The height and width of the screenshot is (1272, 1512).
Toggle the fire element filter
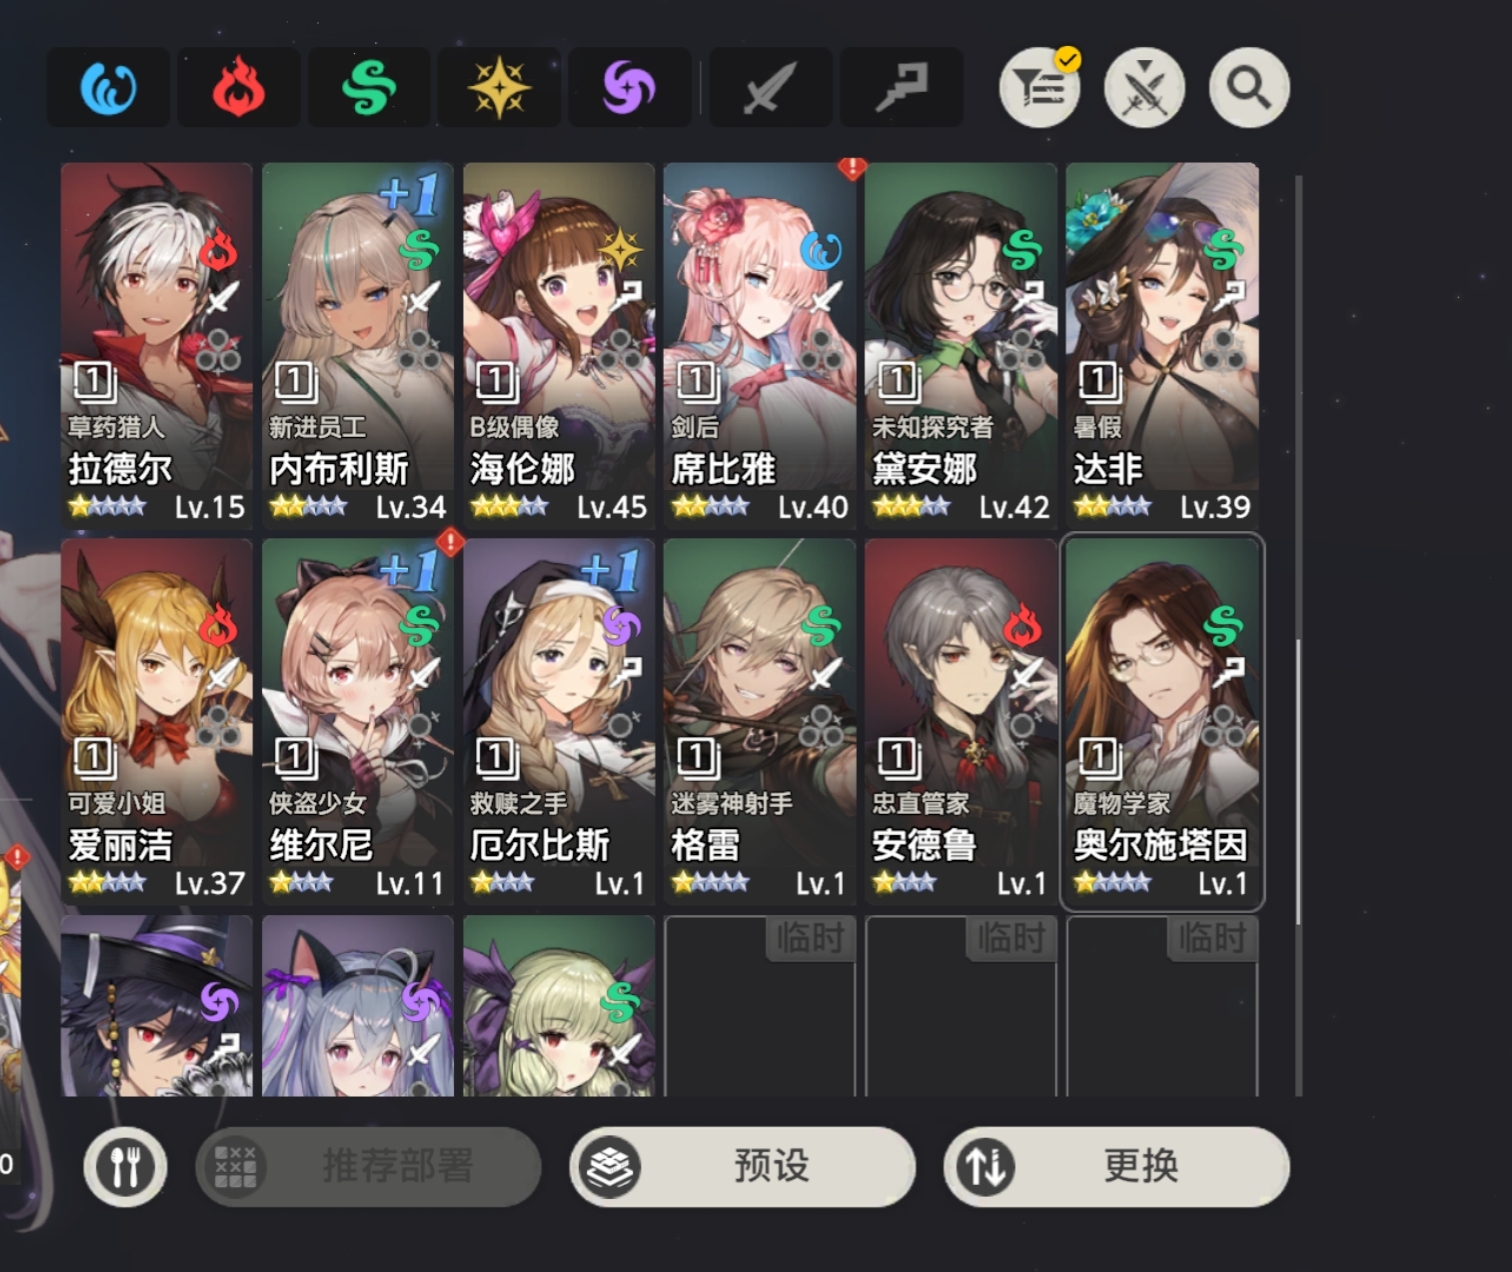click(238, 88)
